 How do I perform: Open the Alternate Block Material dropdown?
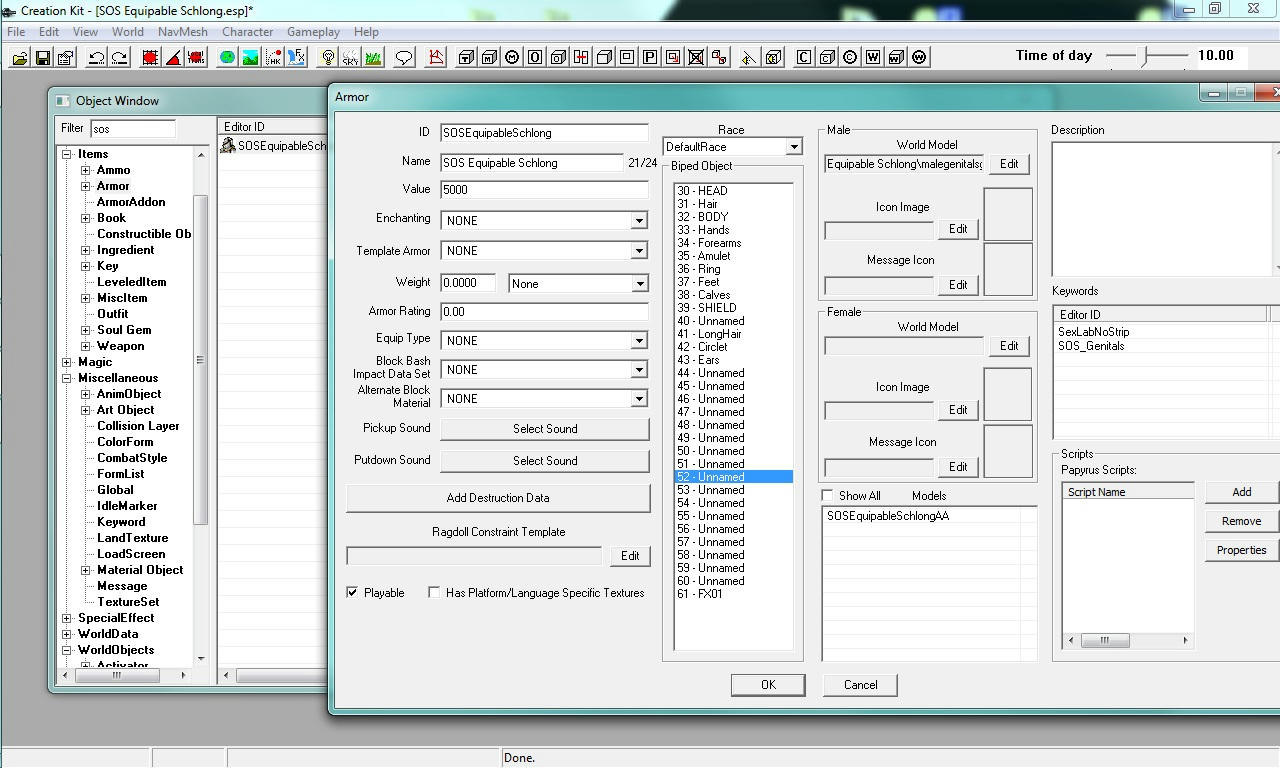pos(639,399)
